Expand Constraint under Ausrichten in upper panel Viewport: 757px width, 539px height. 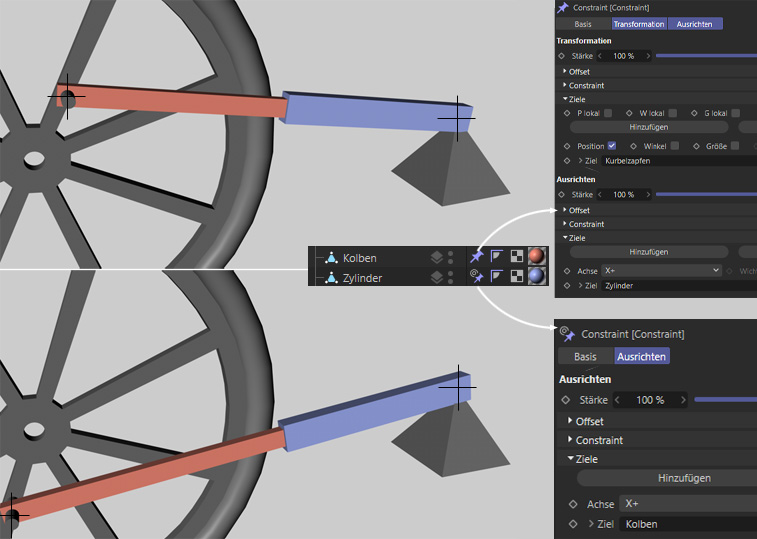(x=565, y=224)
